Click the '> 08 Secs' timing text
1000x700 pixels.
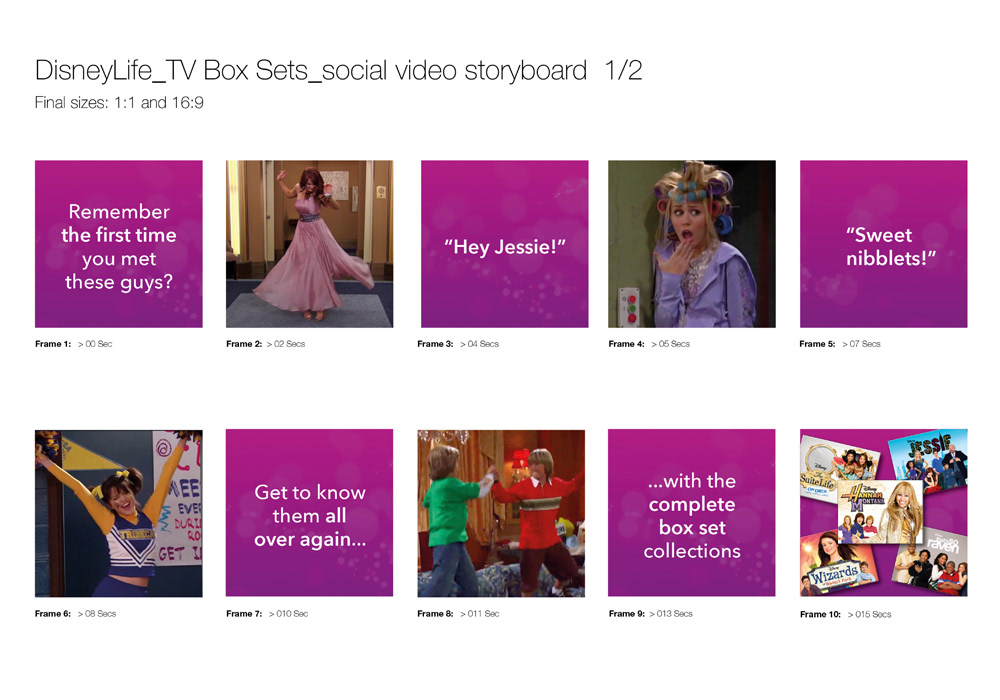pyautogui.click(x=97, y=613)
